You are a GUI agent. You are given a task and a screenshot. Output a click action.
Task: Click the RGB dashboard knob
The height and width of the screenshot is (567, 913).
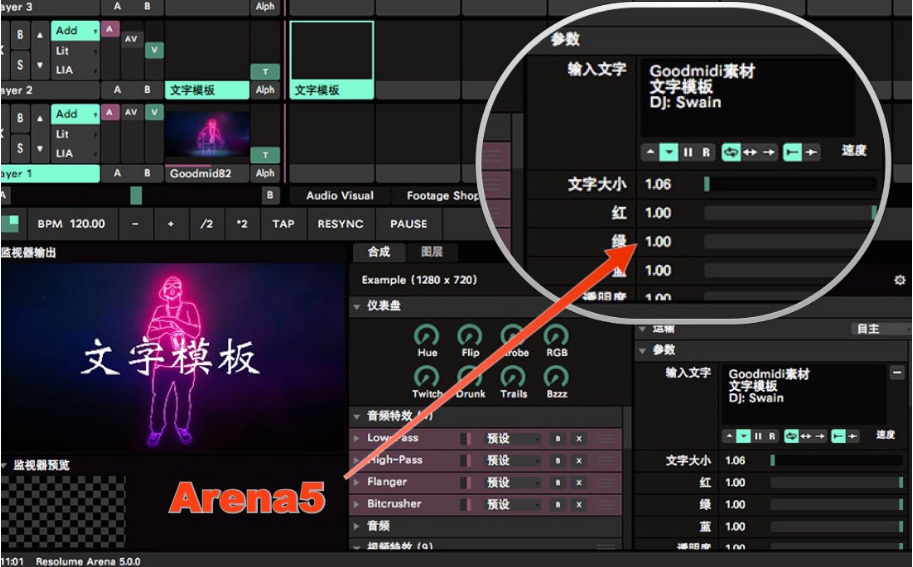click(557, 336)
